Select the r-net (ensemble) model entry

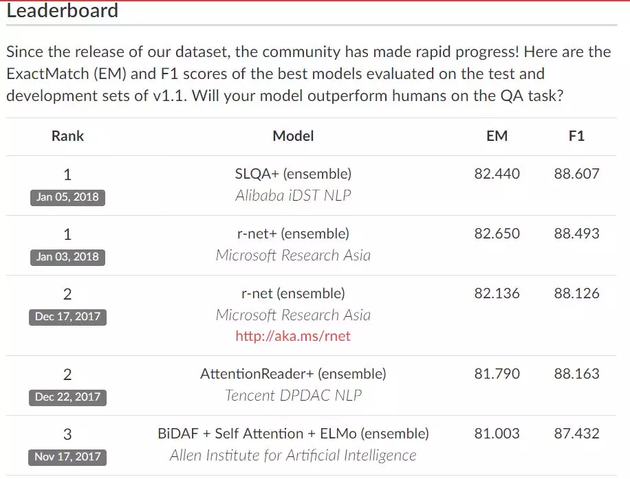(x=293, y=294)
